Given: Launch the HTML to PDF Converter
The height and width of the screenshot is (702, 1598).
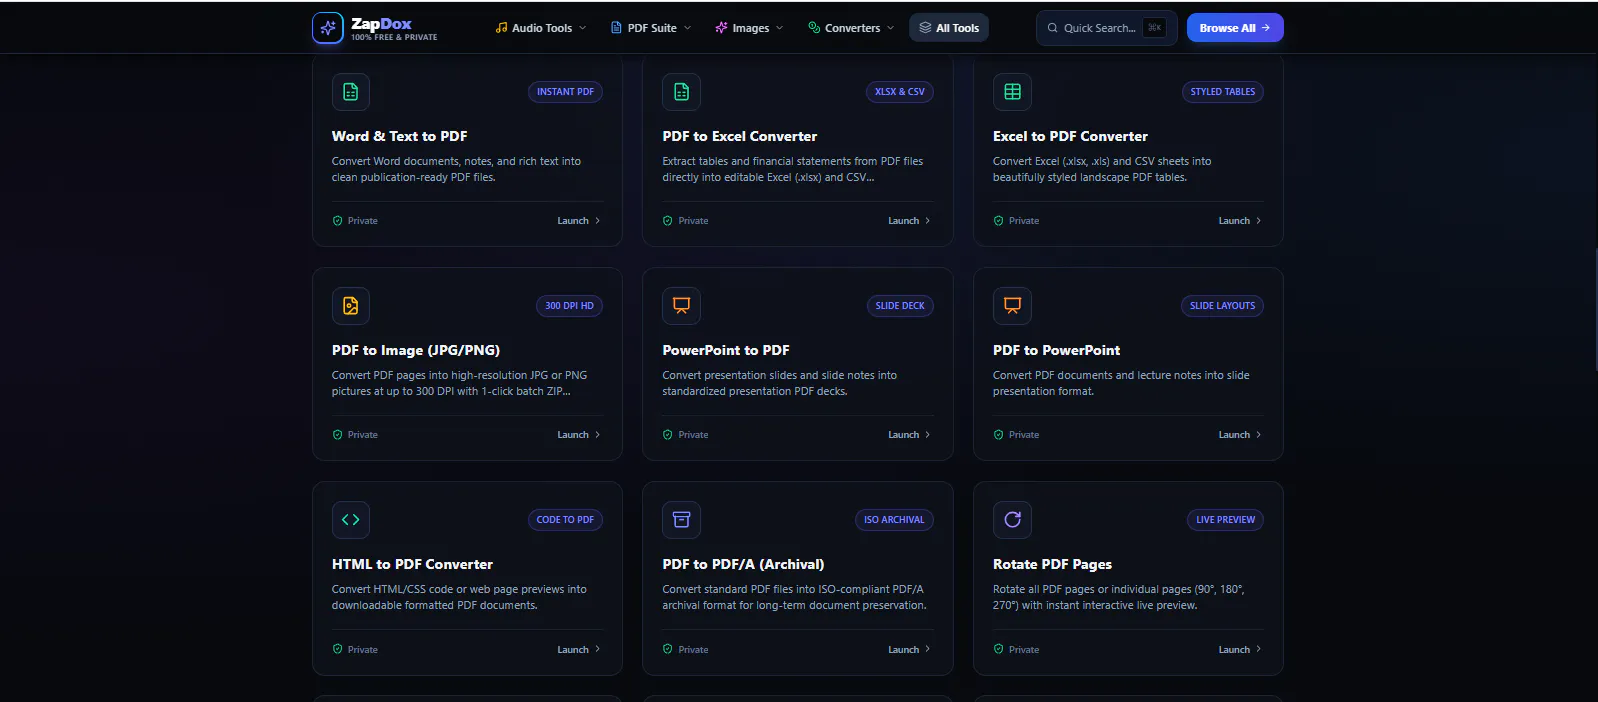Looking at the screenshot, I should pyautogui.click(x=579, y=649).
